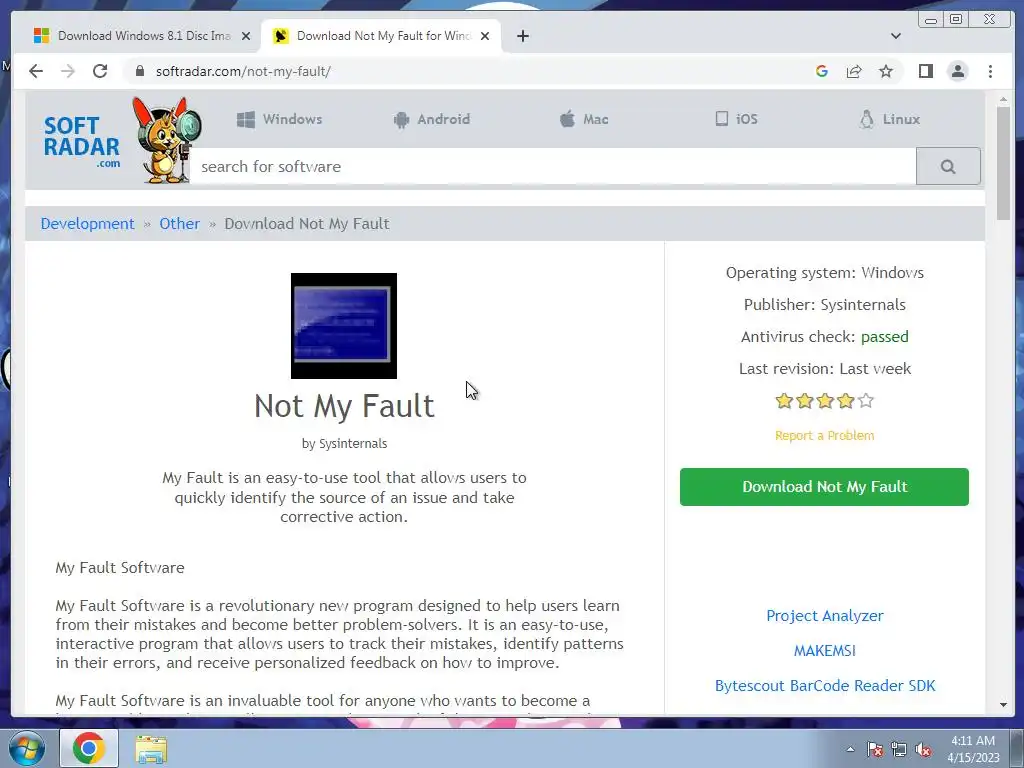
Task: Click the page scrollbar thumb
Action: (1003, 163)
